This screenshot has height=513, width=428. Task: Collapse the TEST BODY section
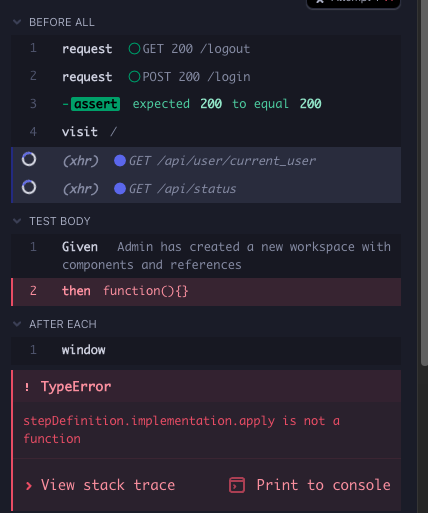coord(17,221)
